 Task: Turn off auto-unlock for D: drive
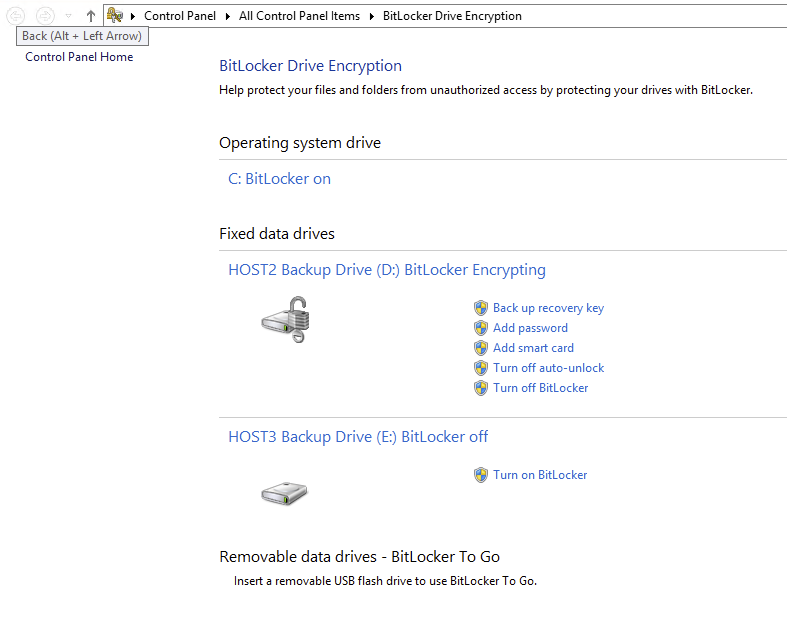[548, 368]
